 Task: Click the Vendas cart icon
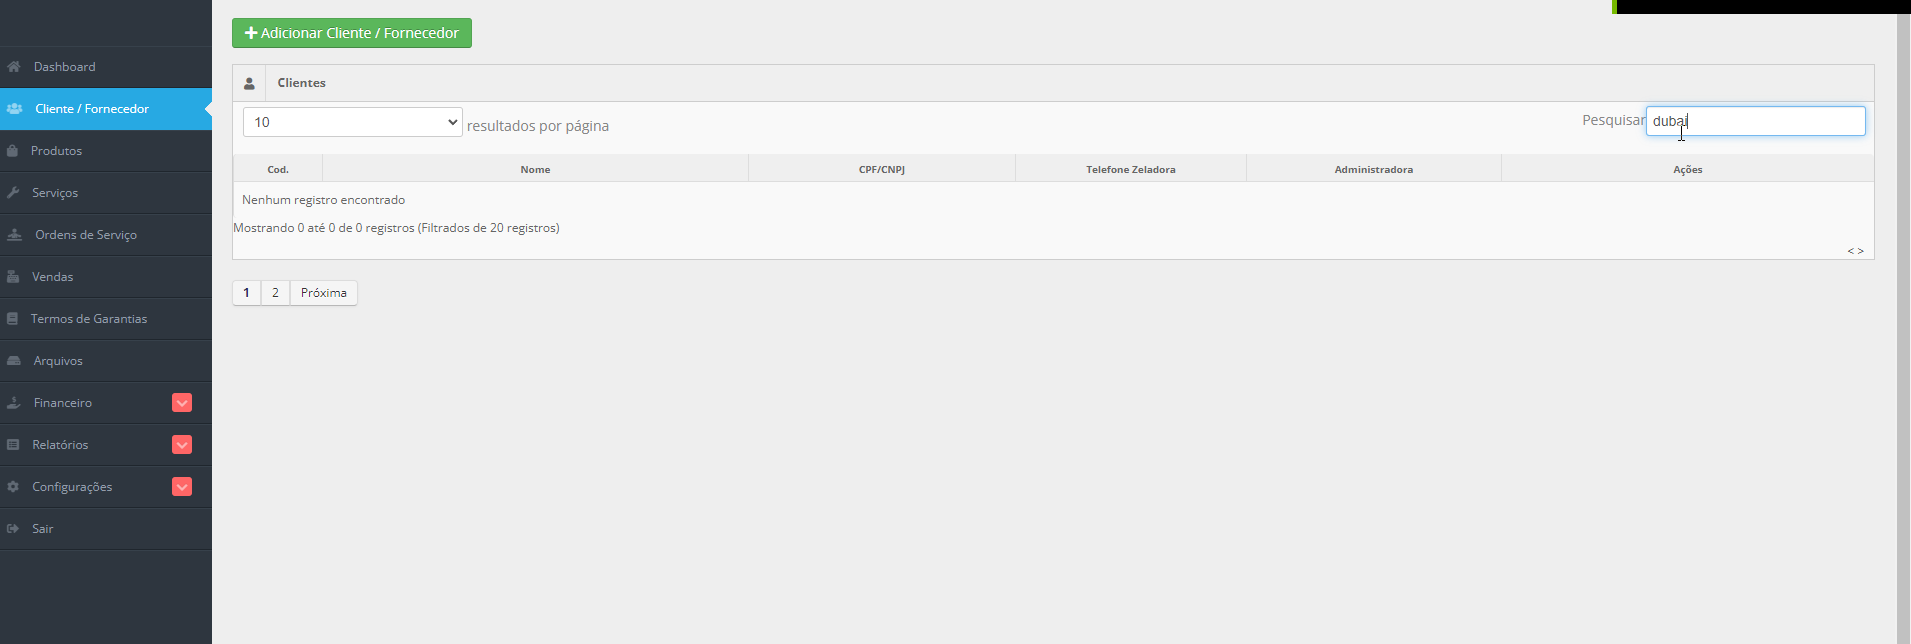pyautogui.click(x=13, y=277)
